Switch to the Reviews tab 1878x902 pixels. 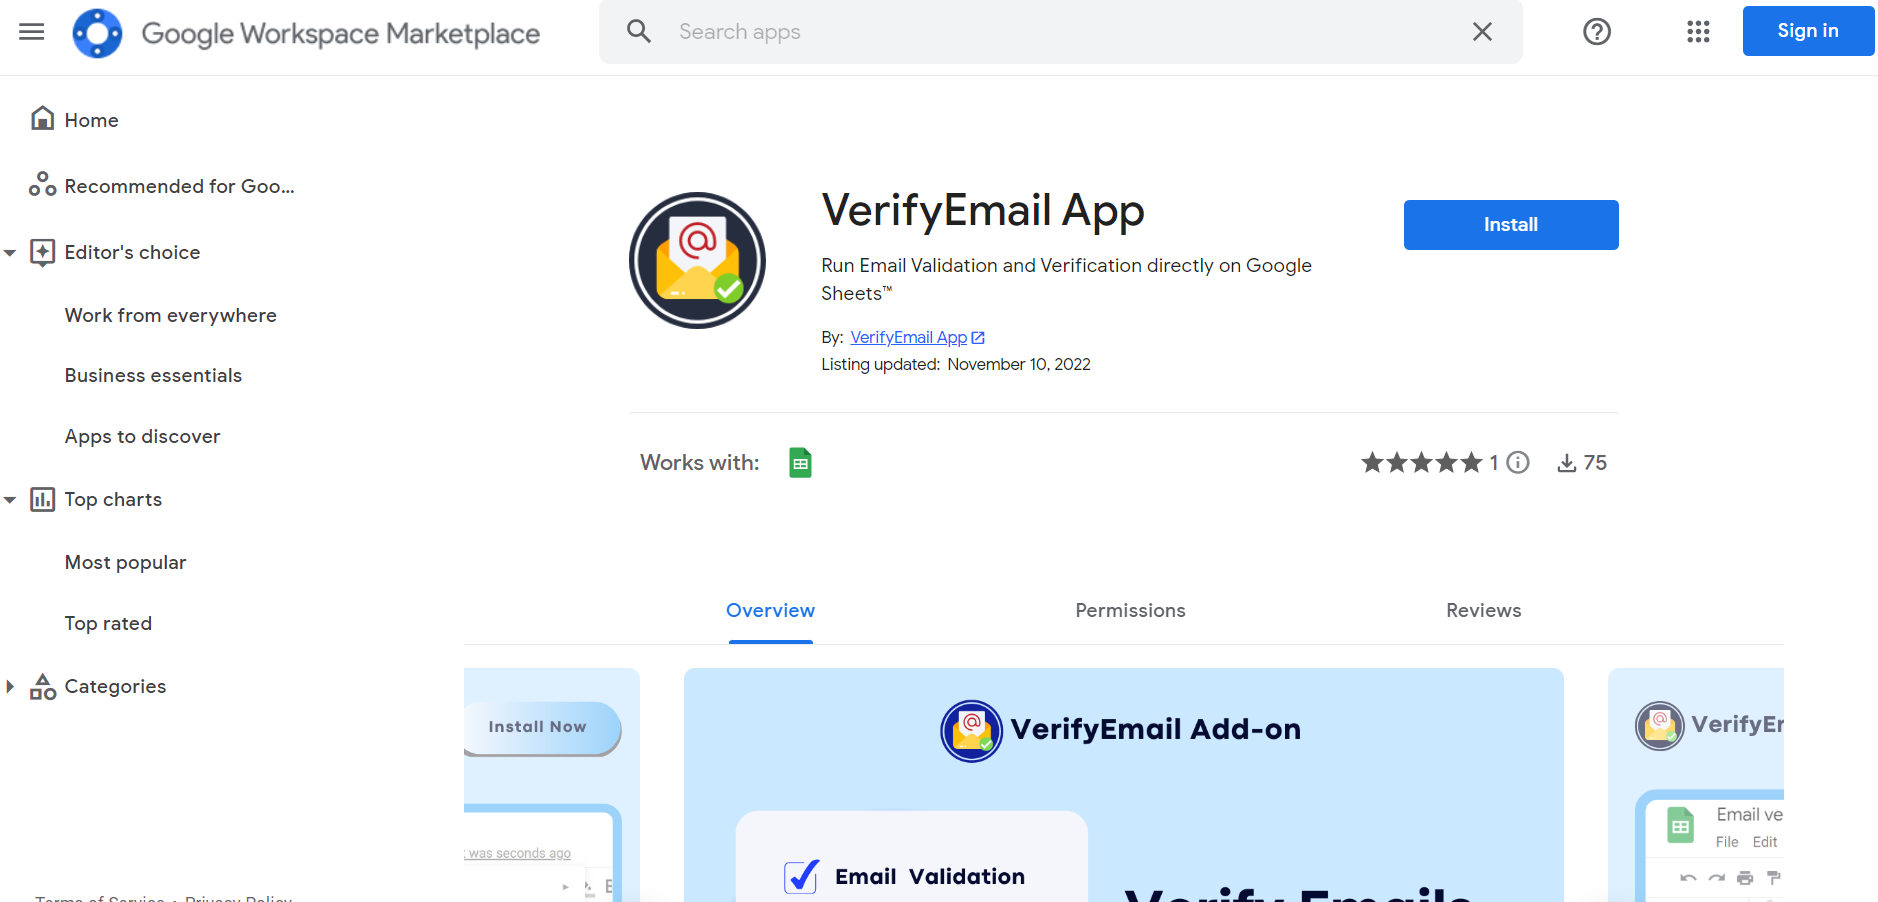pos(1484,611)
